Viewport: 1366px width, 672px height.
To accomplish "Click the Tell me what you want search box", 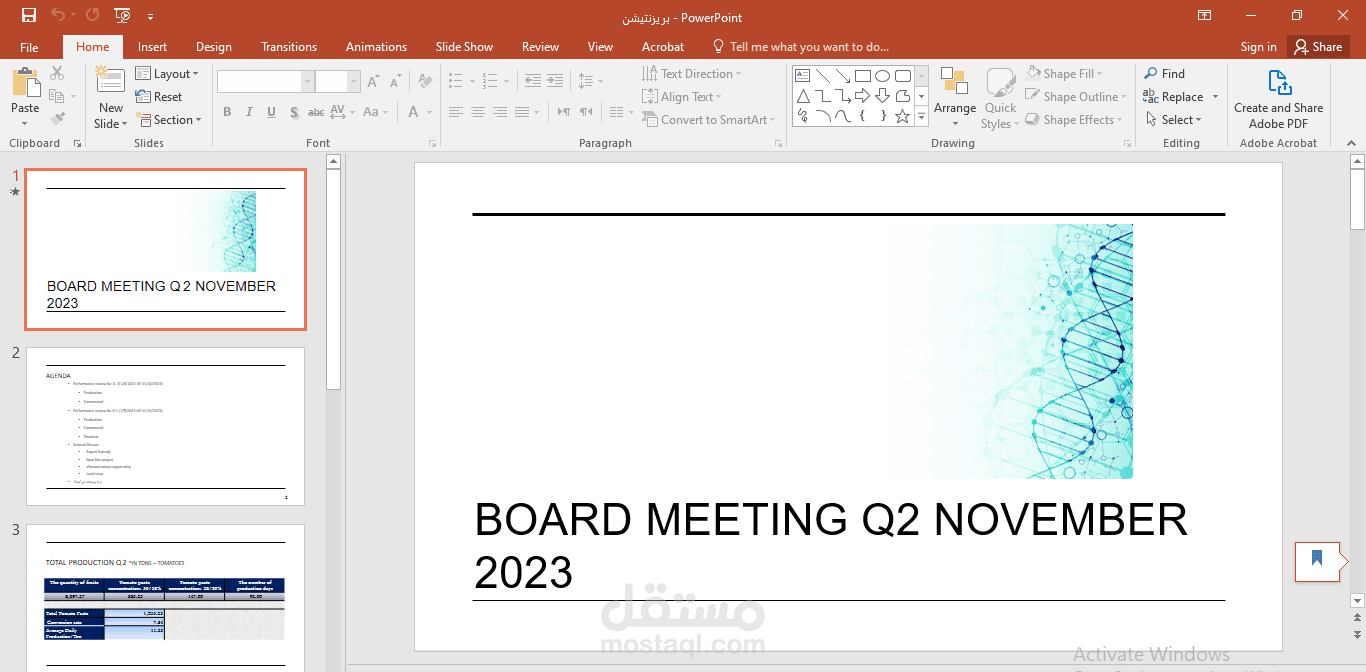I will (x=800, y=47).
